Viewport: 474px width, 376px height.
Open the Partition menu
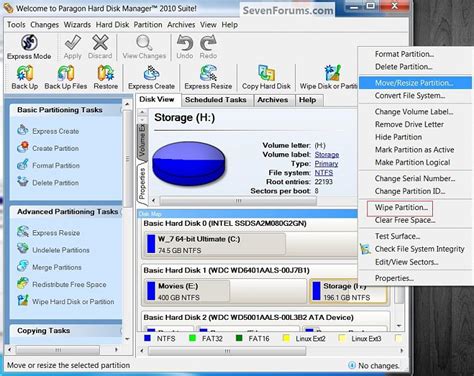point(148,25)
